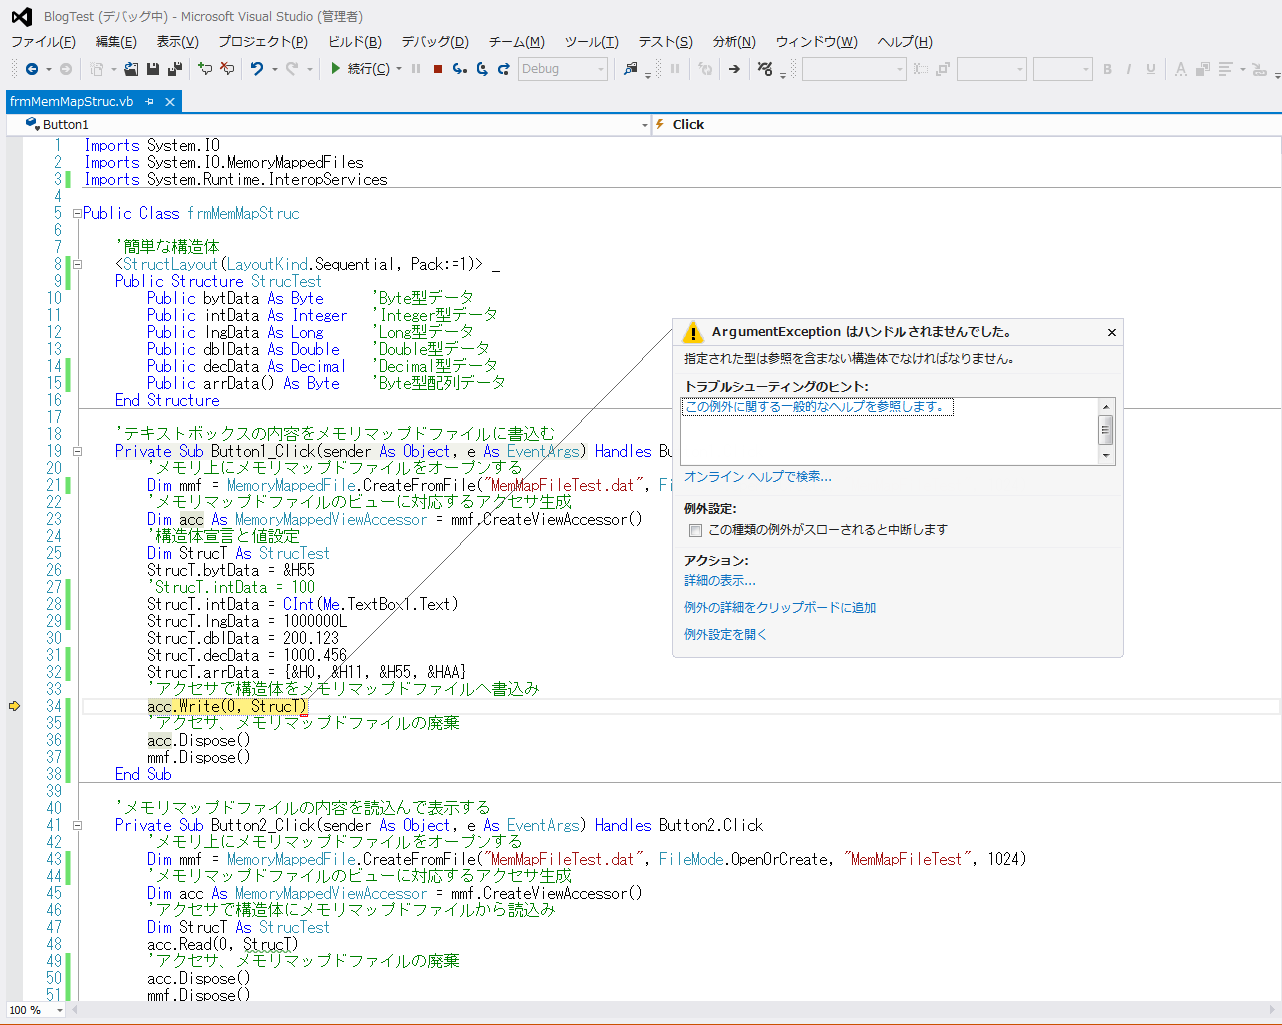Open the Button1 object dropdown

pos(644,125)
